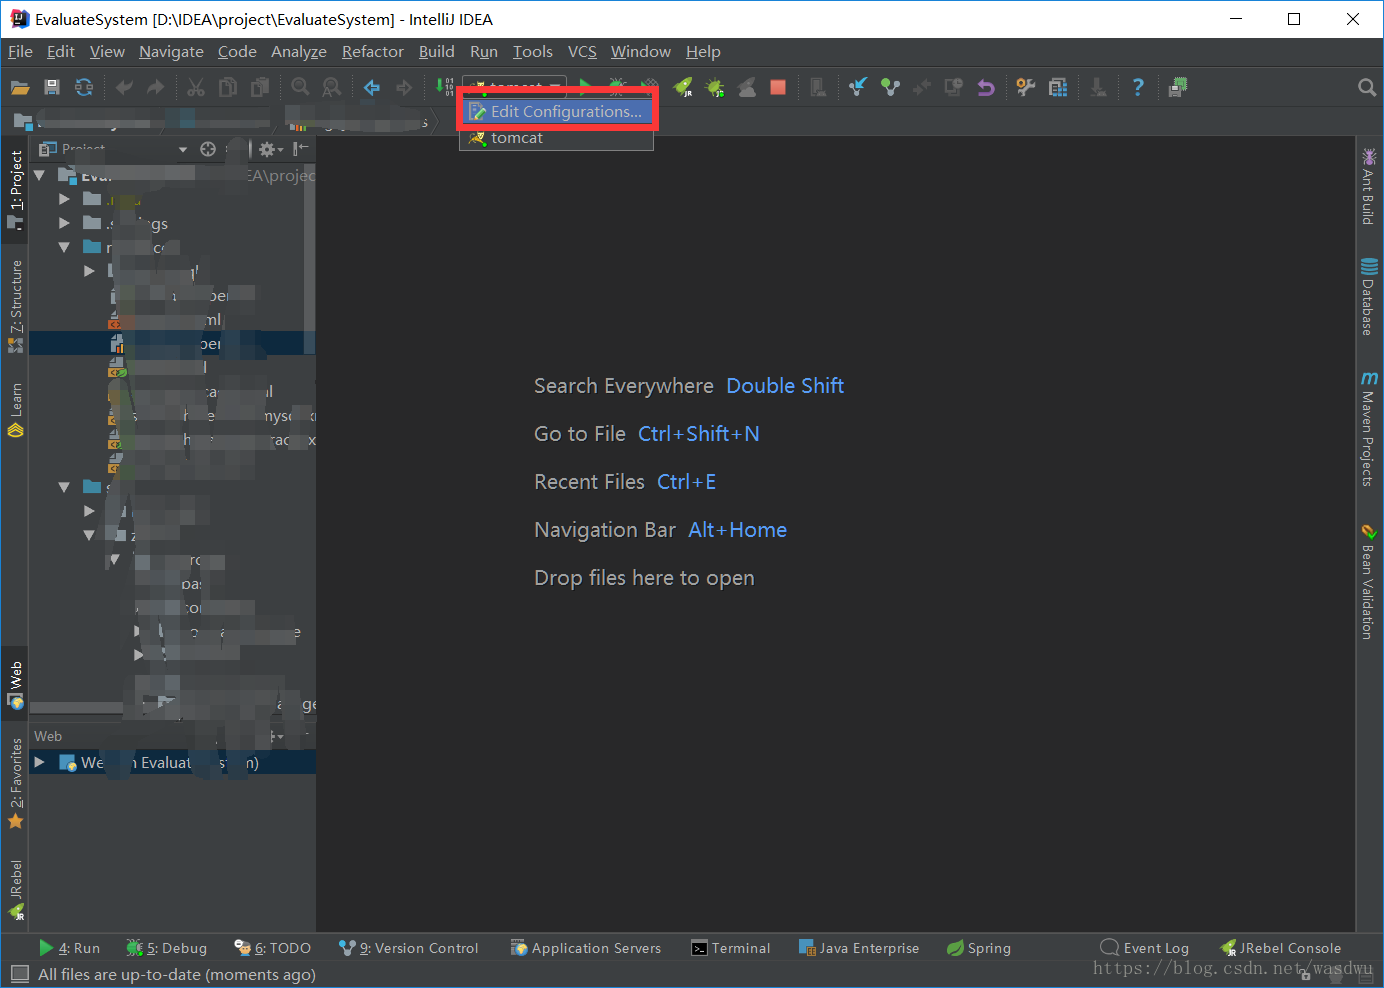The image size is (1384, 988).
Task: Open the Terminal bottom tab
Action: 731,948
